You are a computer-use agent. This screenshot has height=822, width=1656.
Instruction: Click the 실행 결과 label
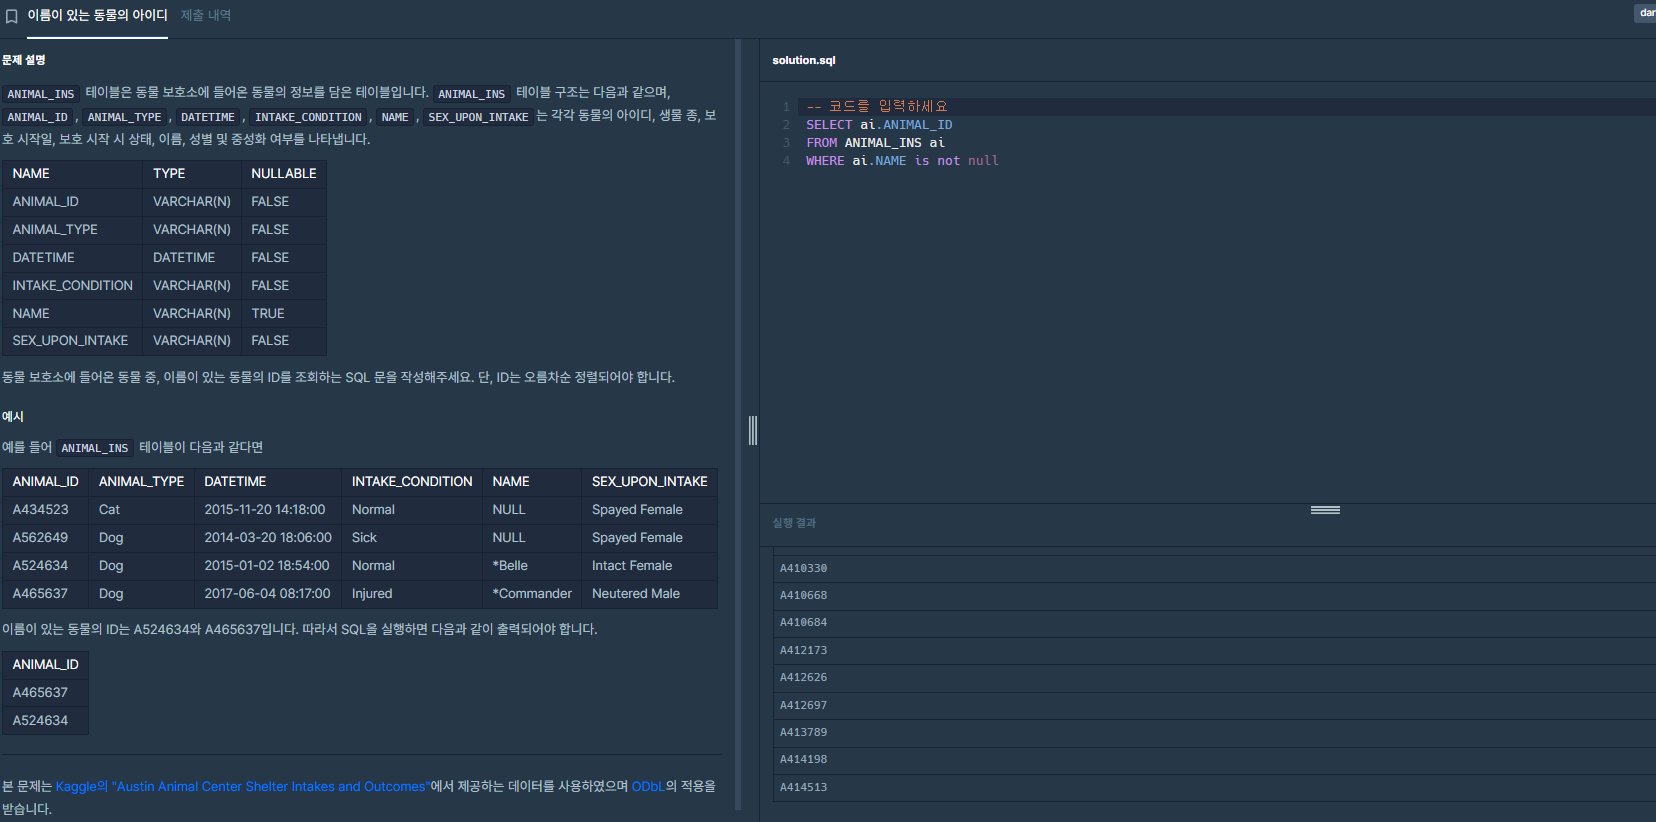(794, 523)
